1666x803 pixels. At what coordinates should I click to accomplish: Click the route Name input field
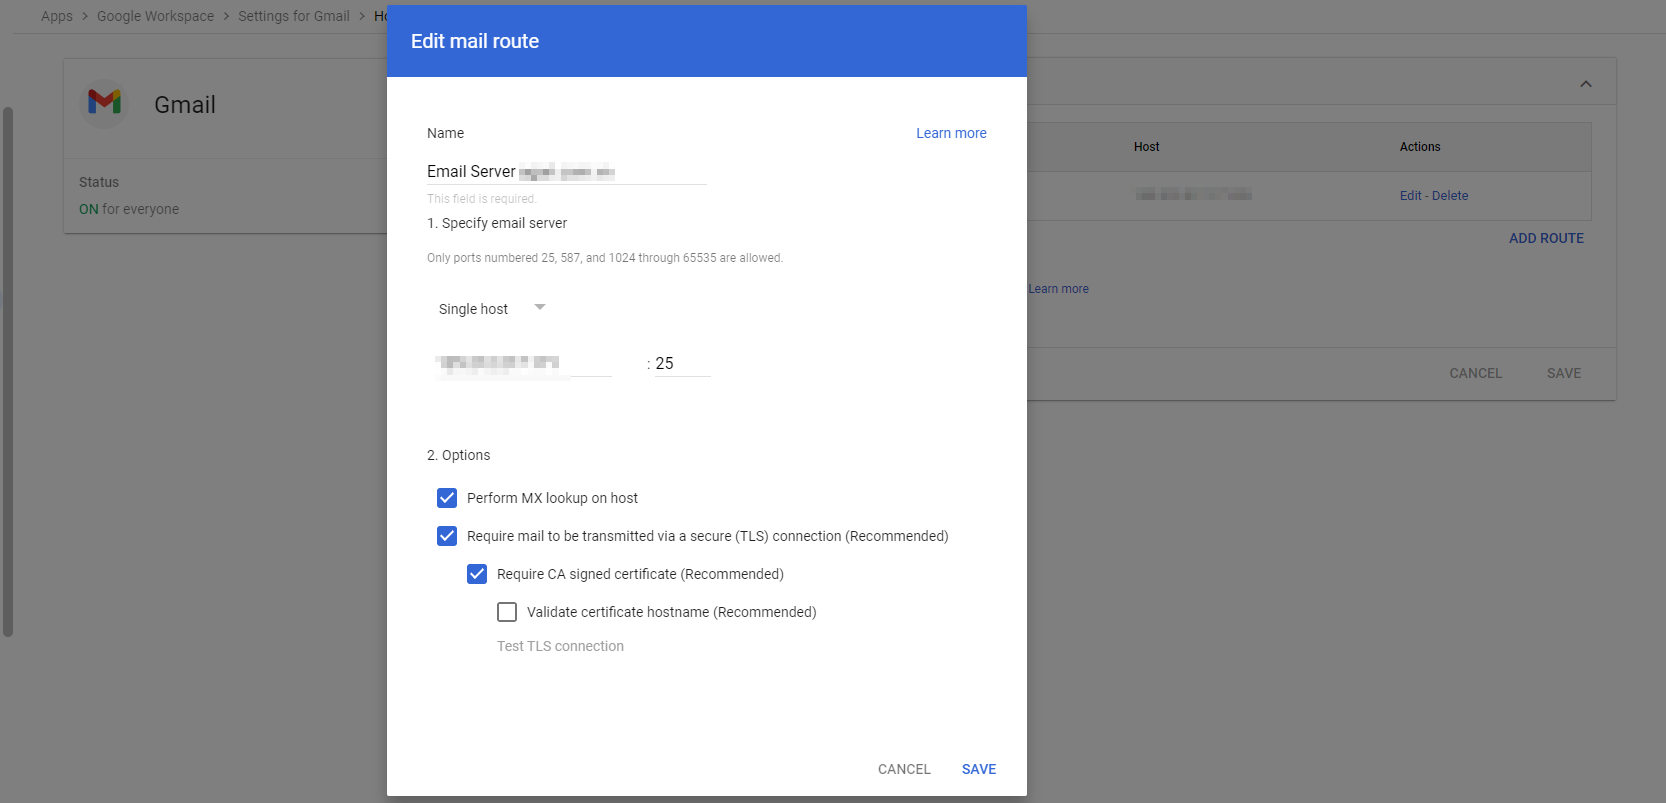click(566, 172)
